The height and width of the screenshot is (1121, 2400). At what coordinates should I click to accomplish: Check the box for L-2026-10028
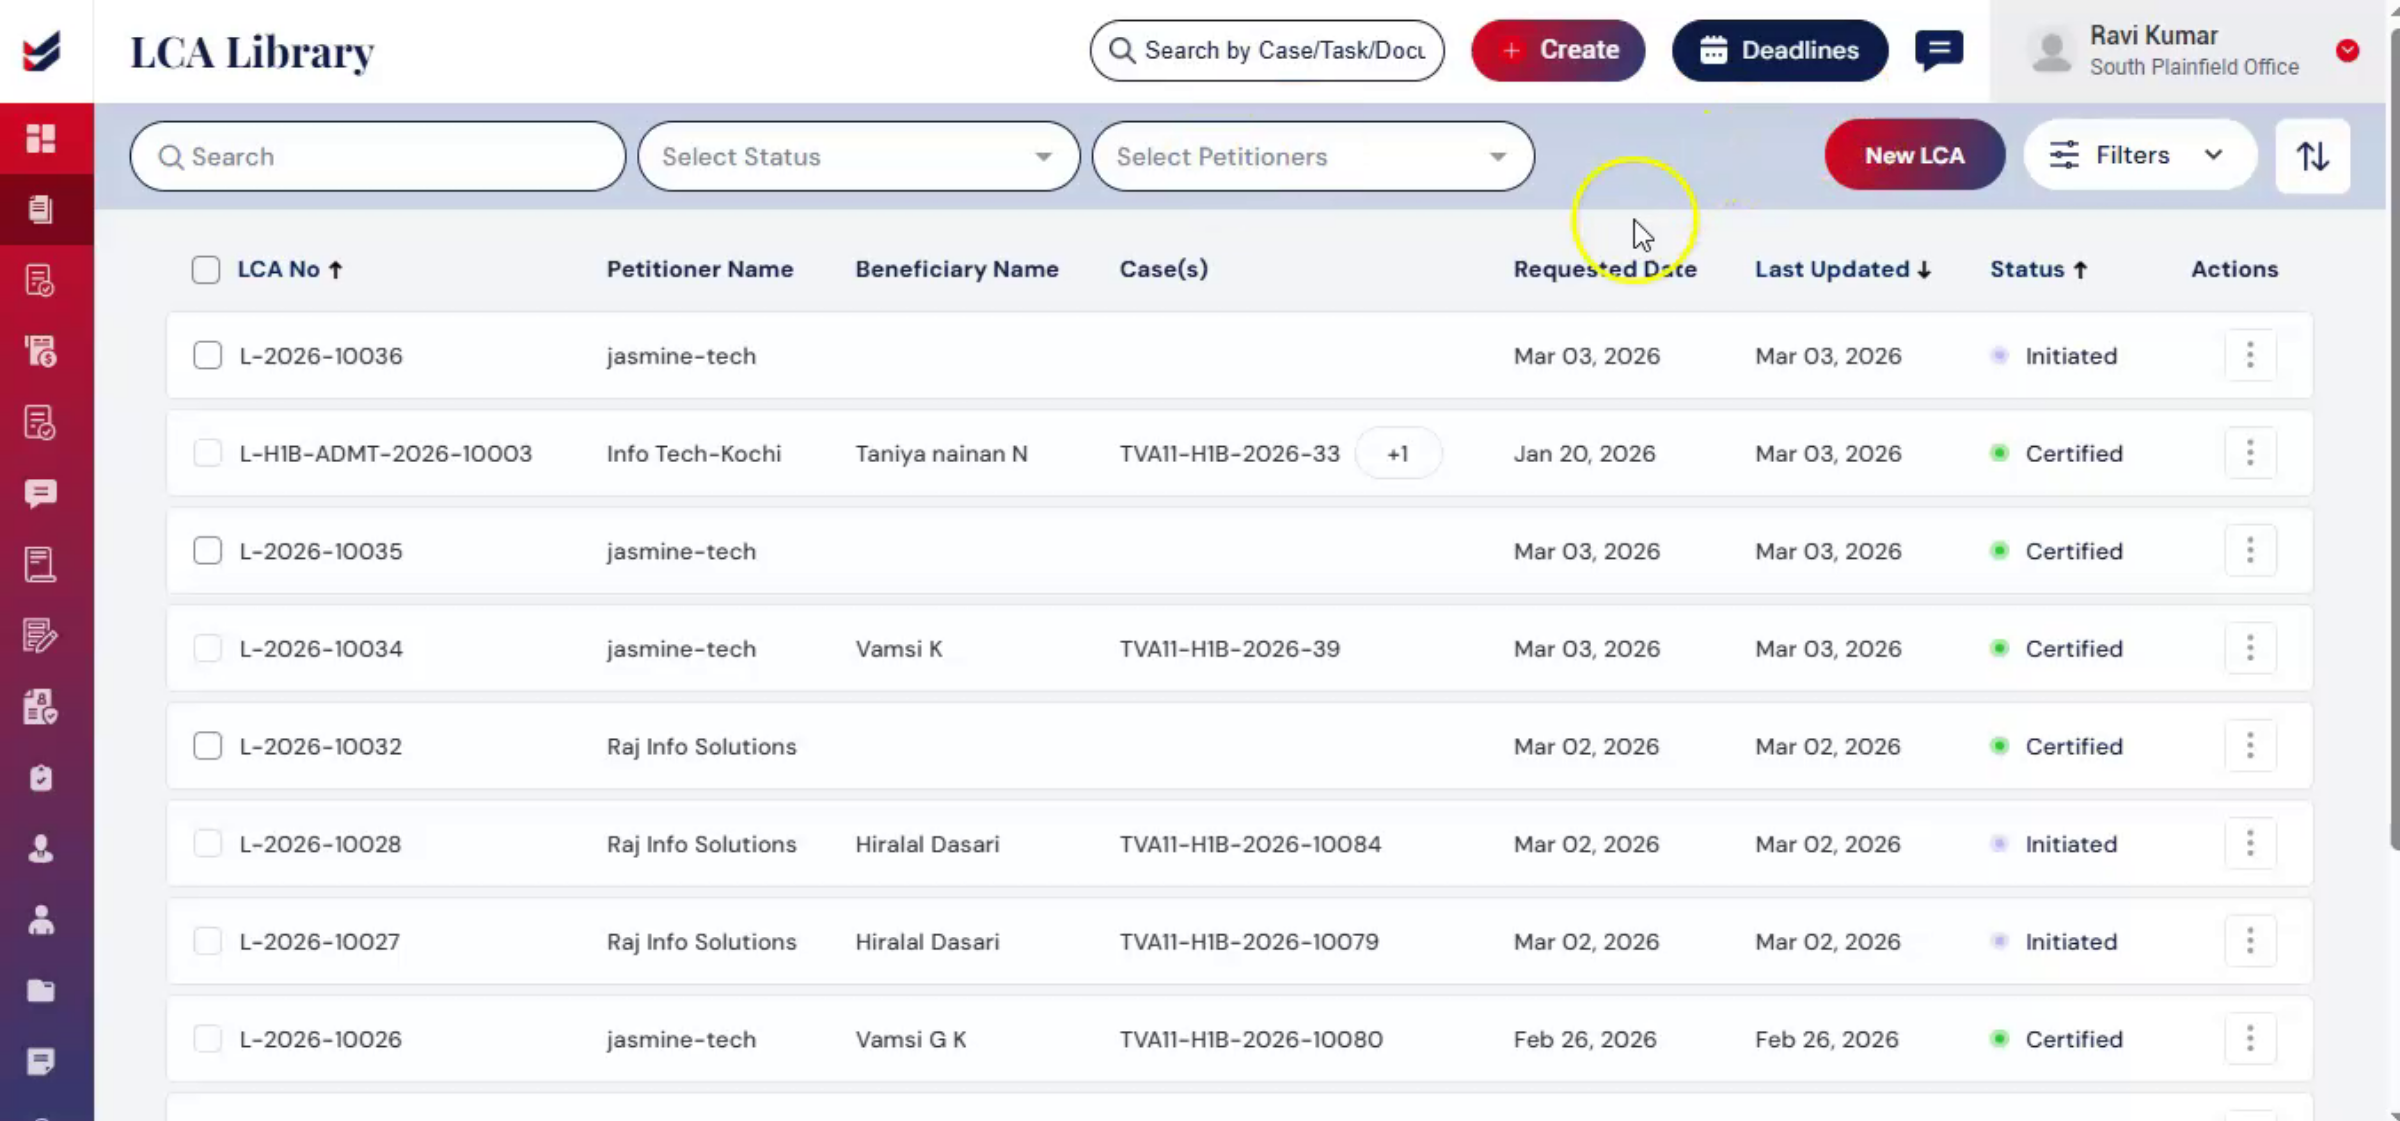pyautogui.click(x=208, y=843)
